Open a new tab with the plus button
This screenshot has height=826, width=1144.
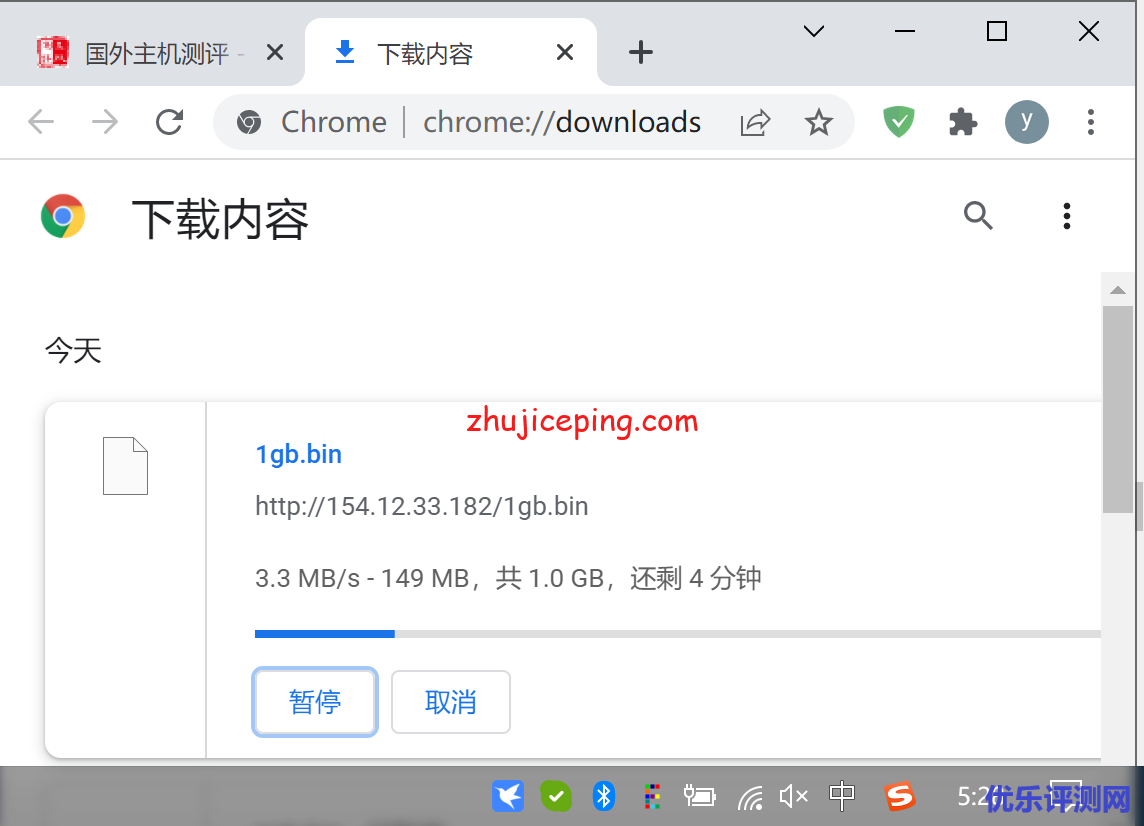[641, 53]
